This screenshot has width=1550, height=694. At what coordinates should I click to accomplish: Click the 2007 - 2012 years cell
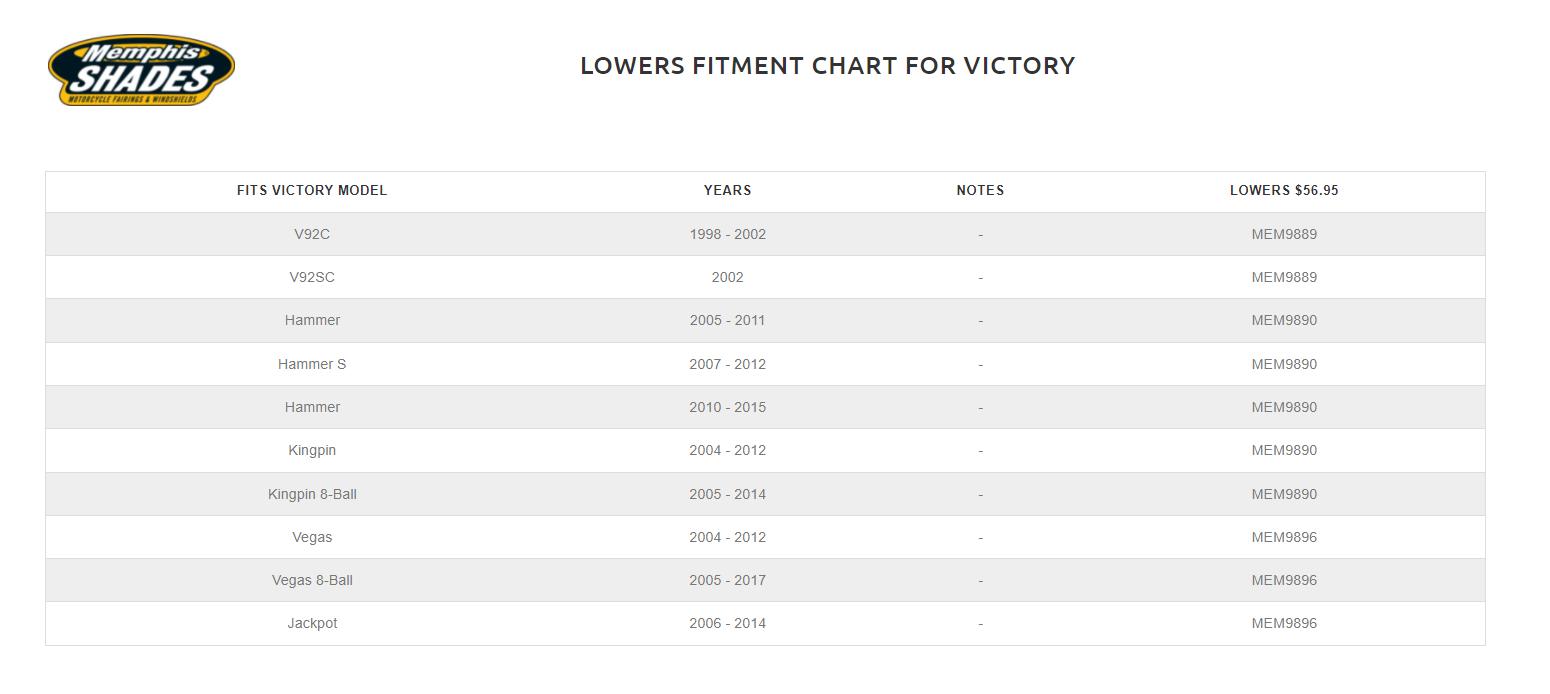click(727, 364)
